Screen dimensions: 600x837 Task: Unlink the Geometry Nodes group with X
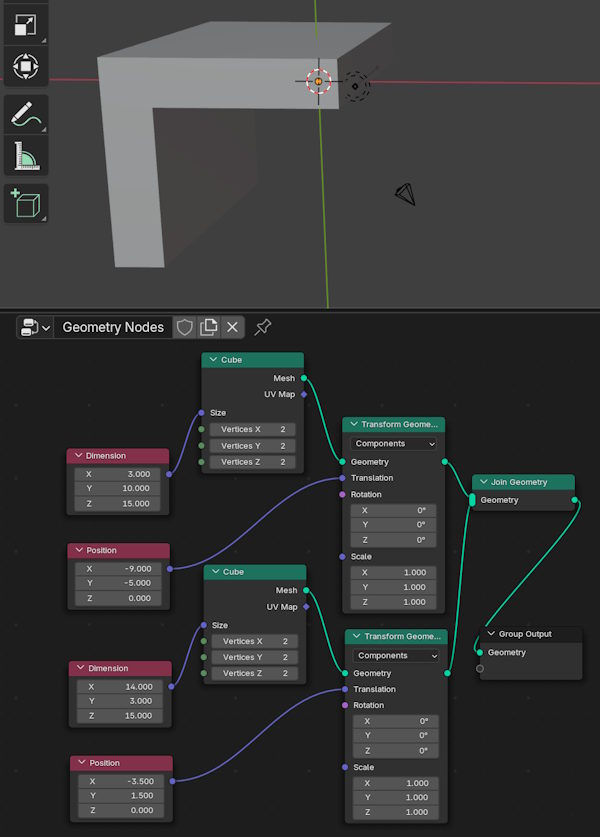click(232, 327)
